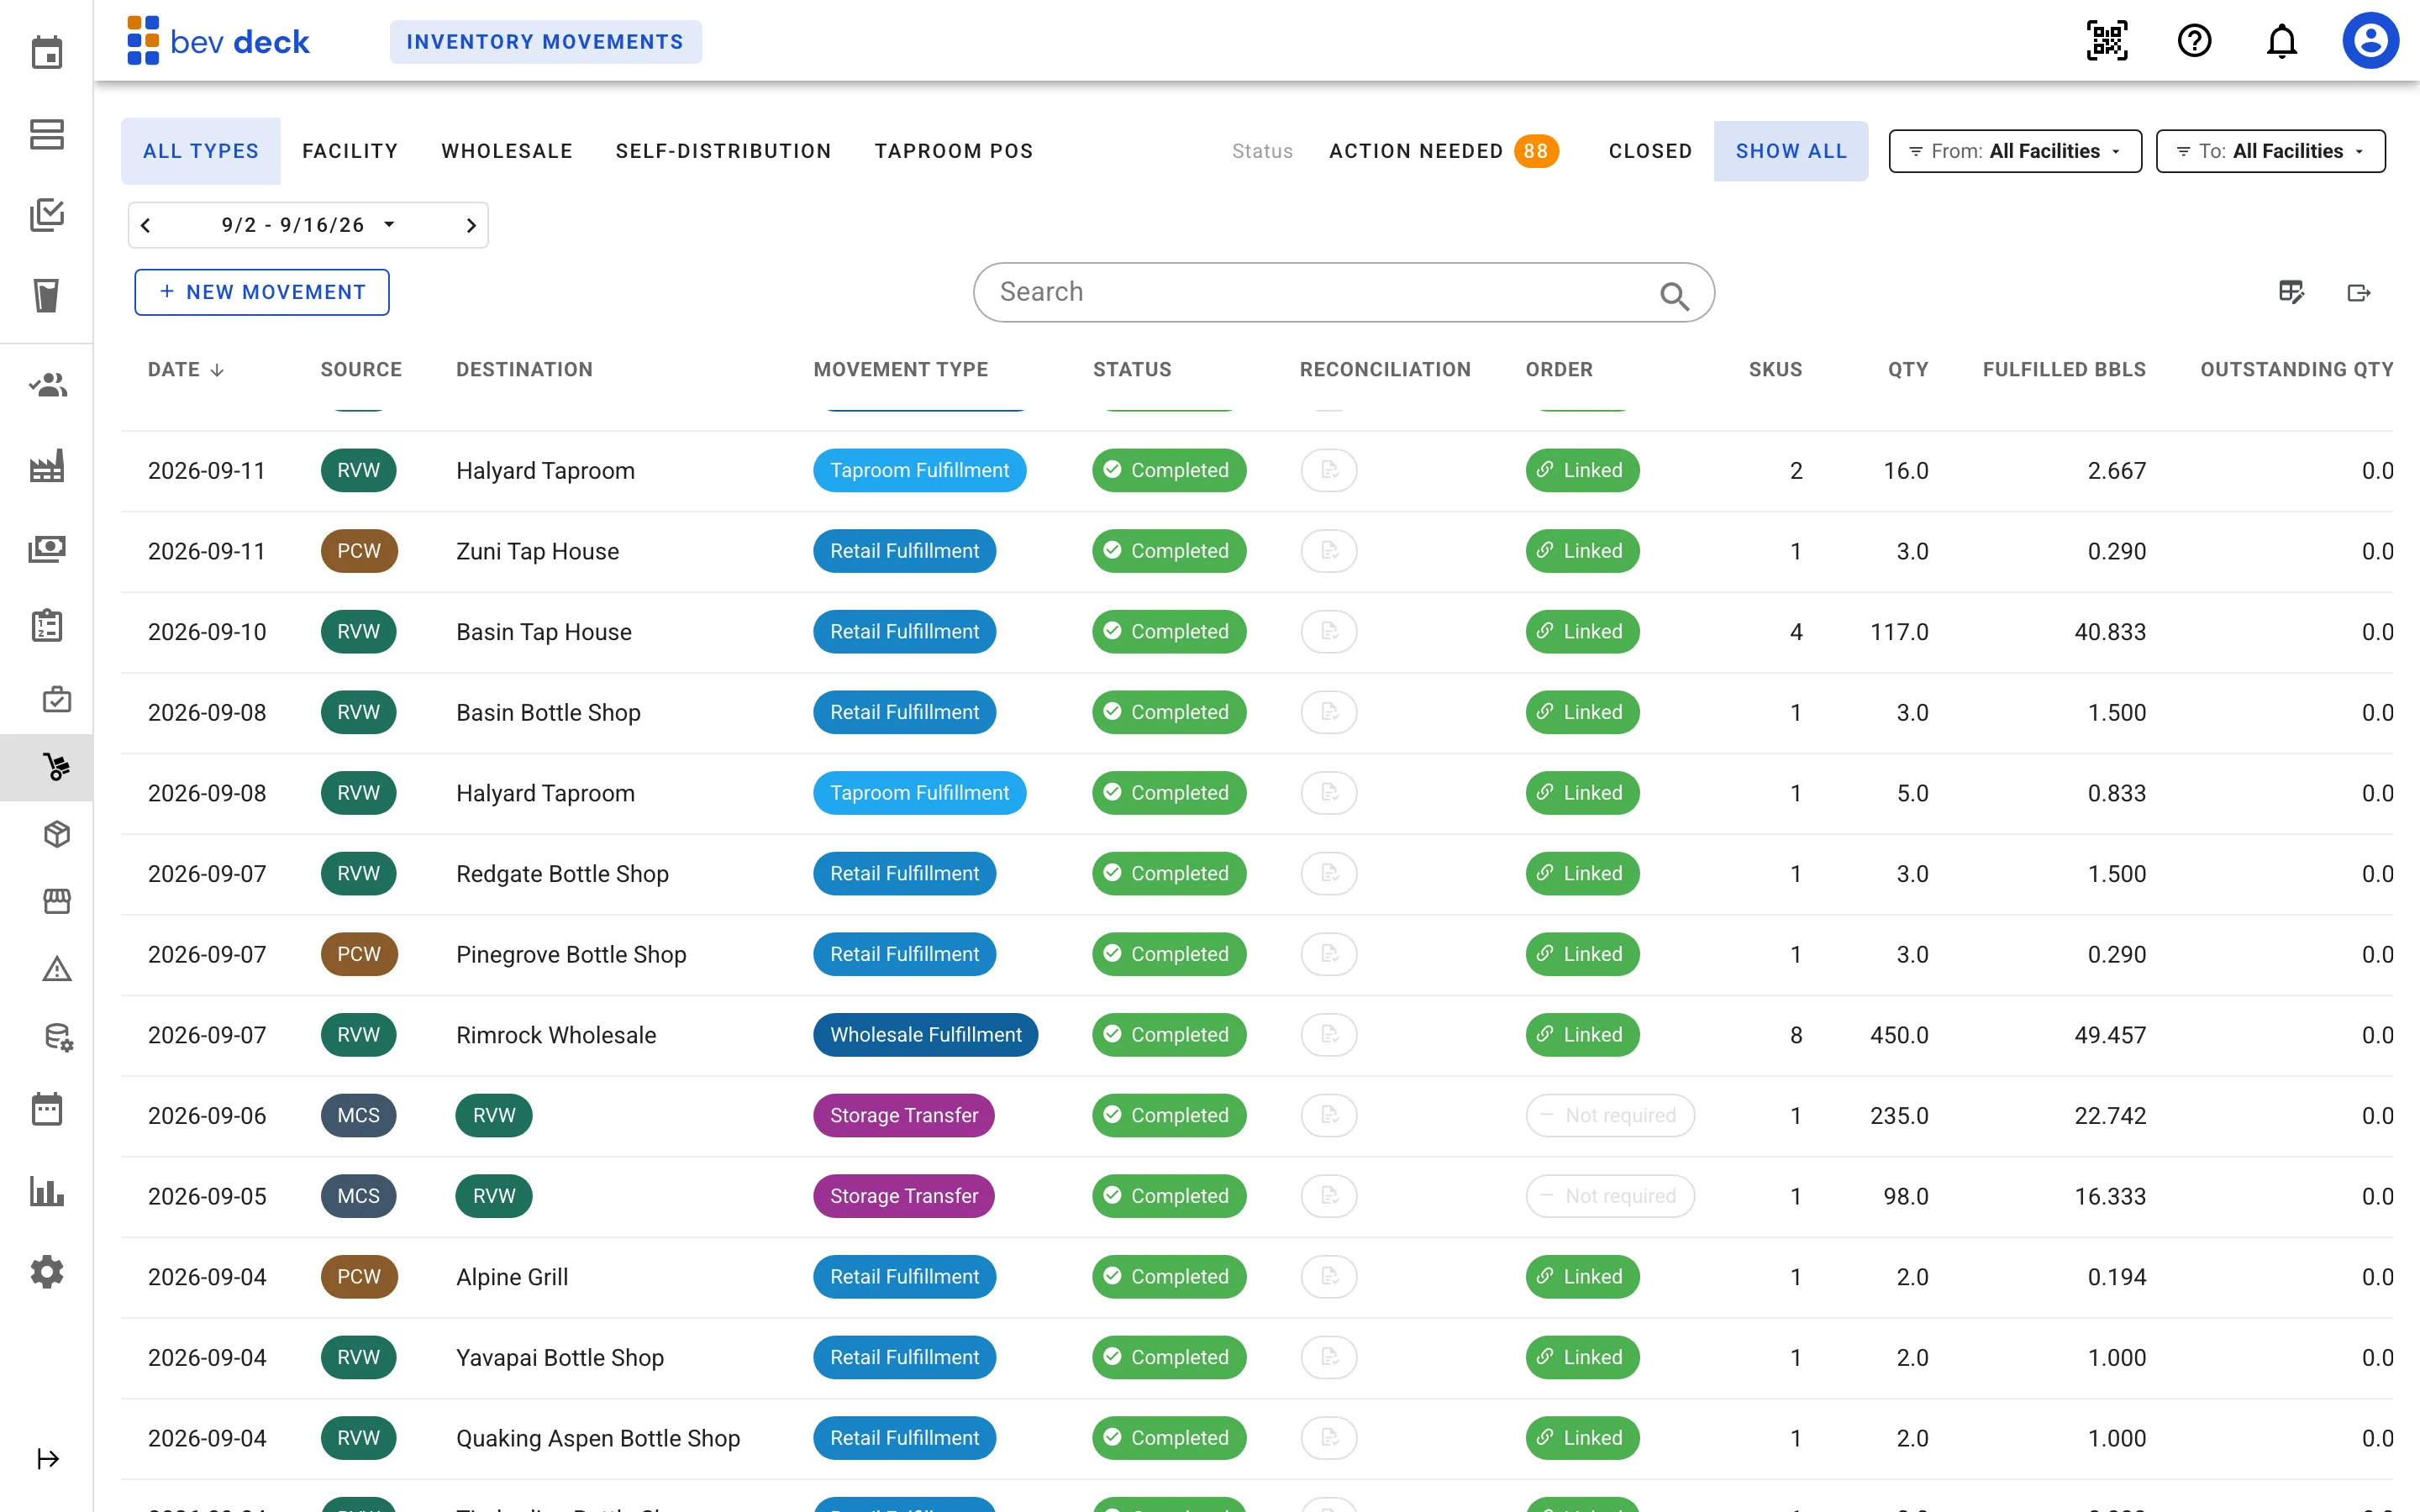Open the settings gear icon in sidebar

click(47, 1273)
